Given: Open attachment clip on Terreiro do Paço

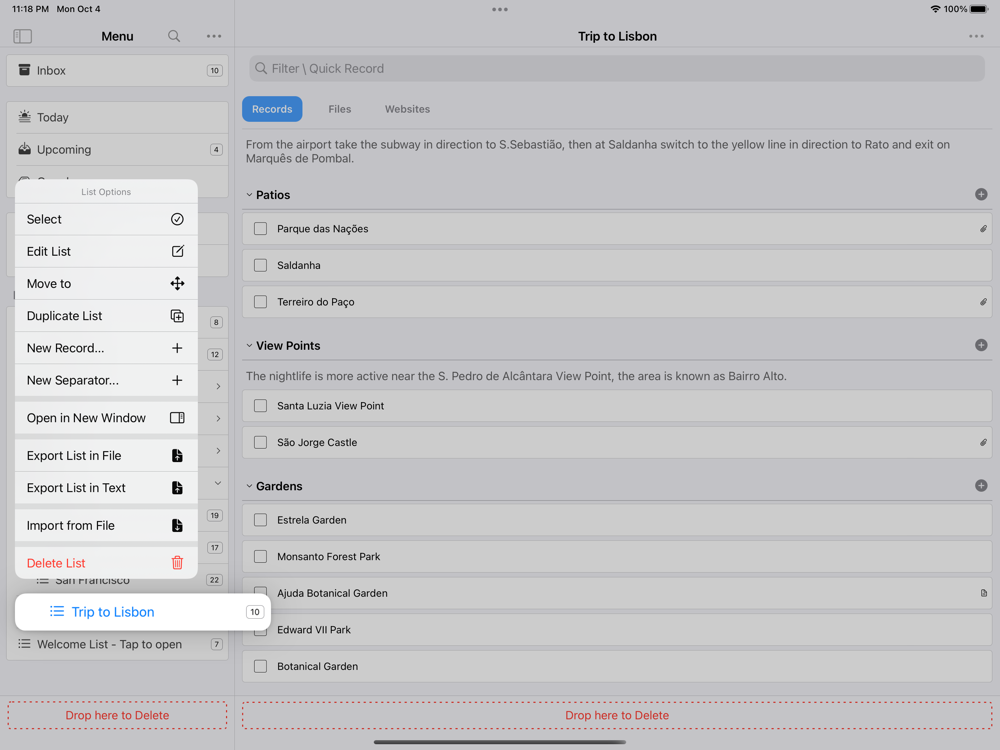Looking at the screenshot, I should click(983, 302).
